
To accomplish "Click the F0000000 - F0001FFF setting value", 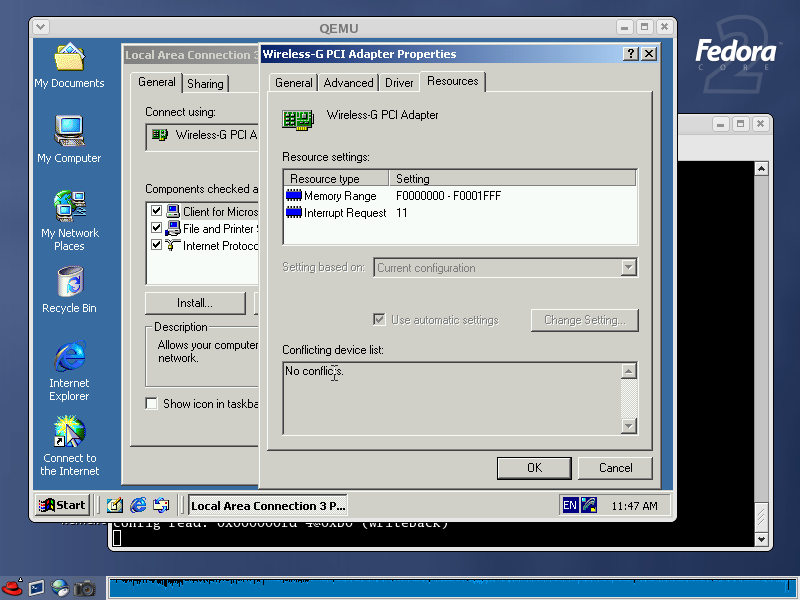I will tap(448, 195).
